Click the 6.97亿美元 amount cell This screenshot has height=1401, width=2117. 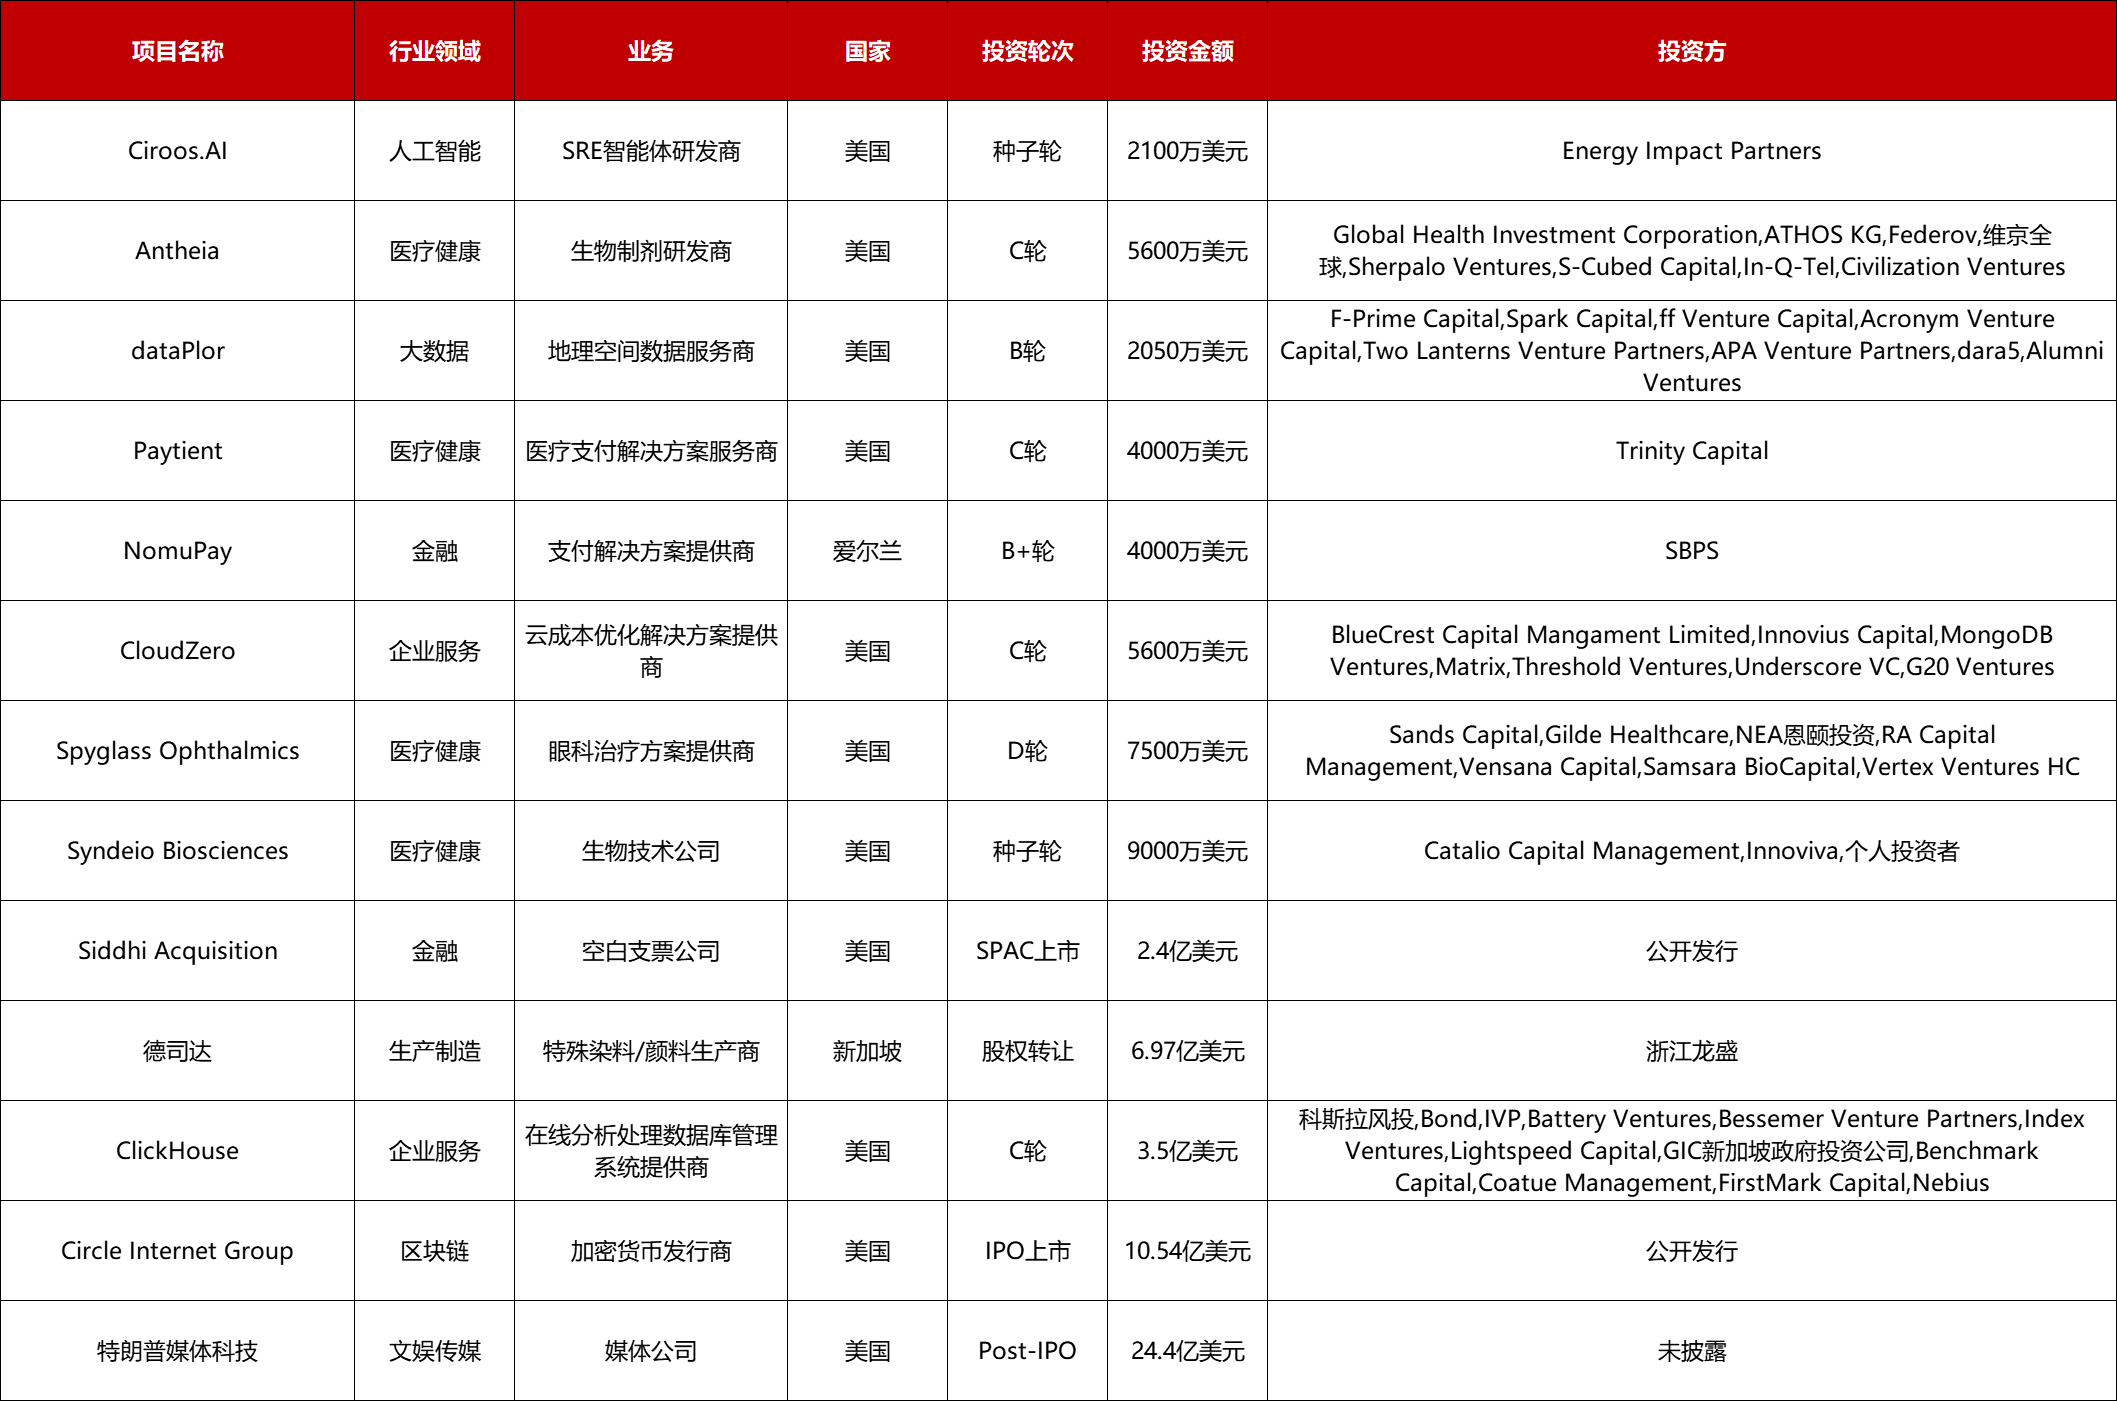tap(1187, 1051)
